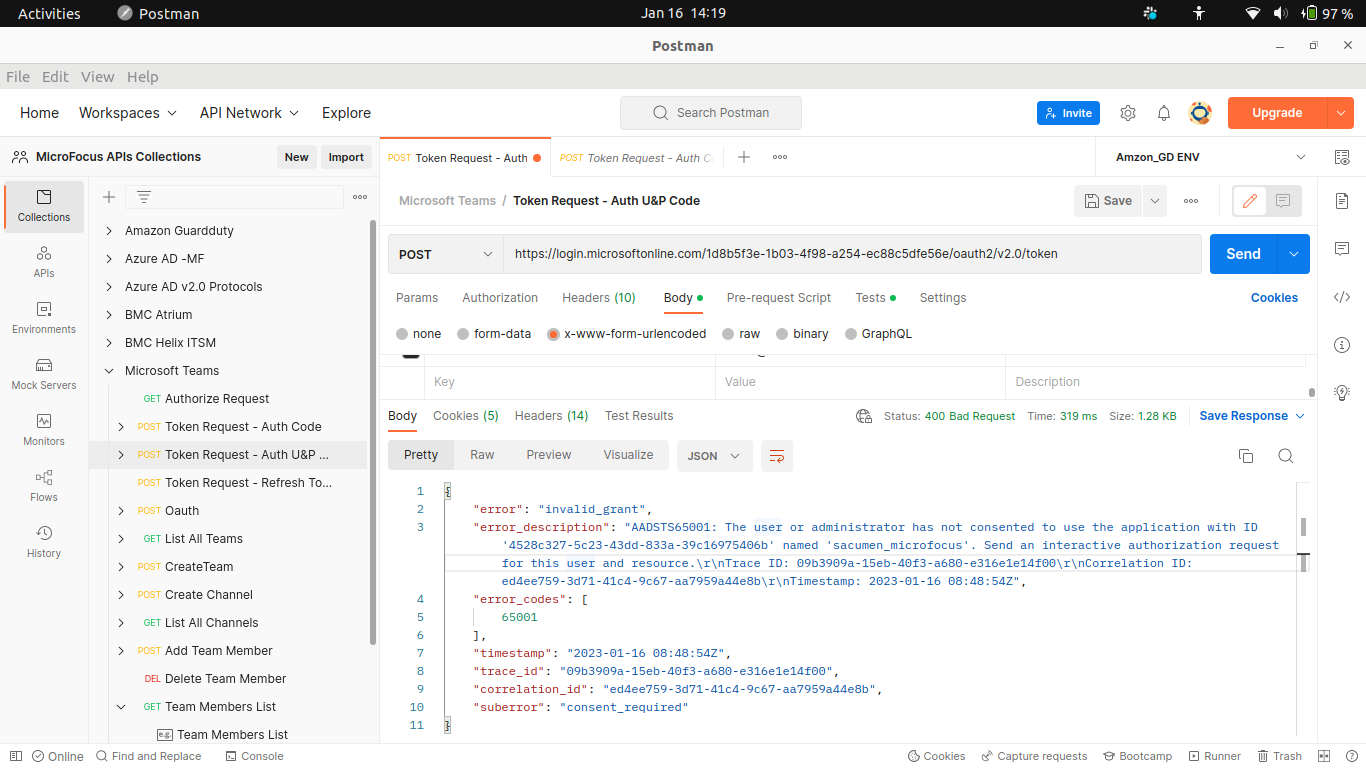
Task: Copy the response body to clipboard
Action: [x=1246, y=456]
